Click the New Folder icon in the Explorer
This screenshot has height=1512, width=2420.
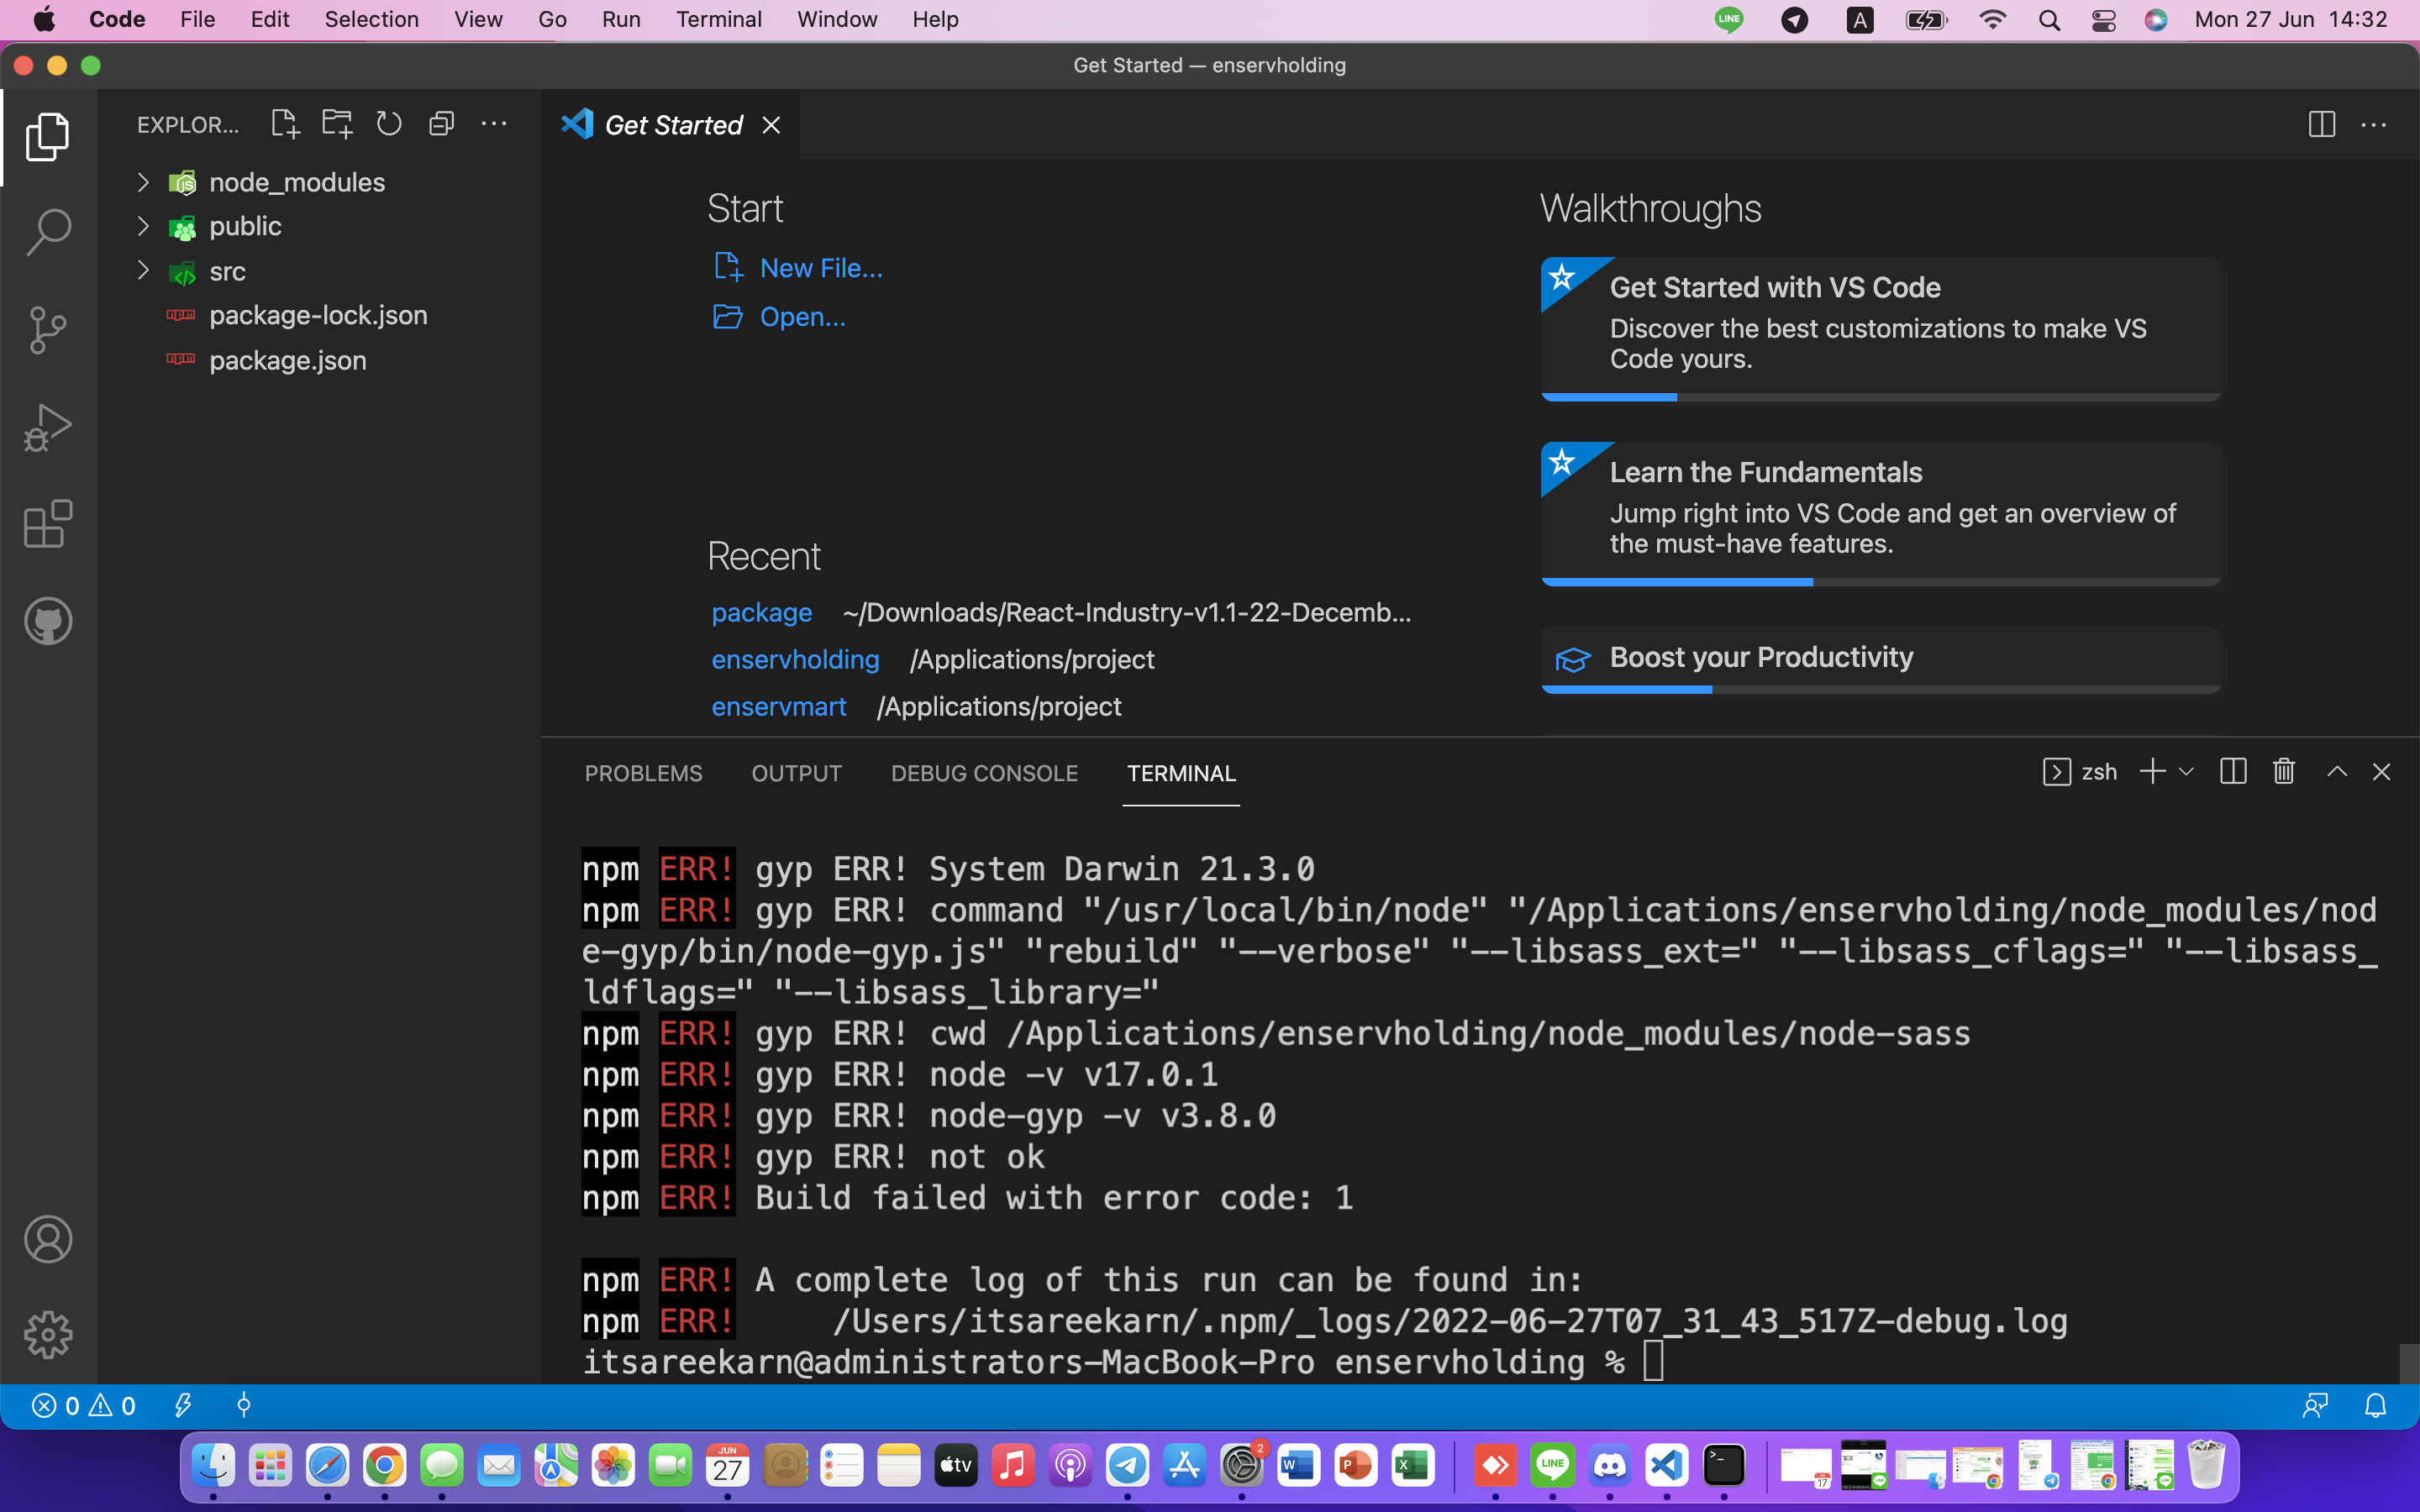(x=337, y=125)
